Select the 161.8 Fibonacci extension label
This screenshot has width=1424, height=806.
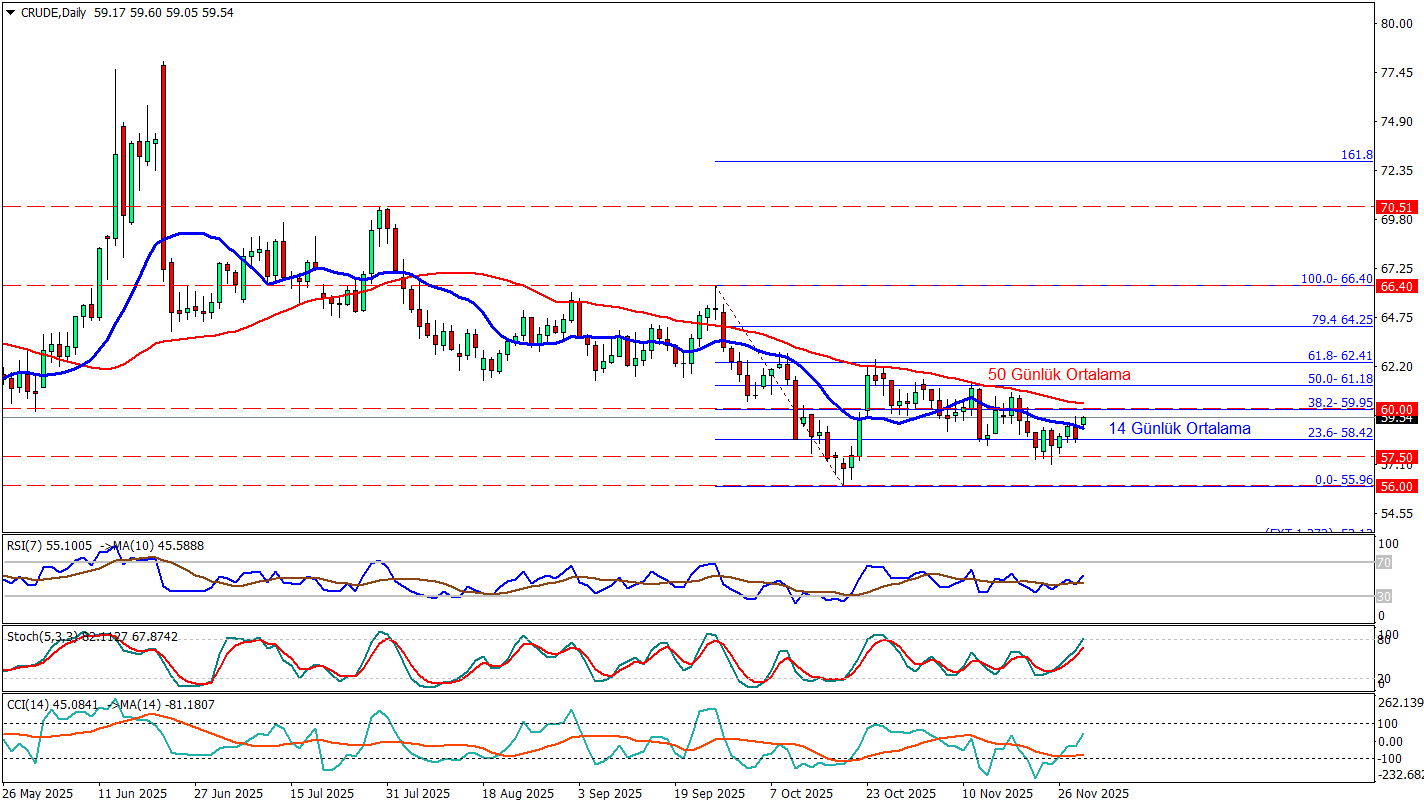[1356, 156]
